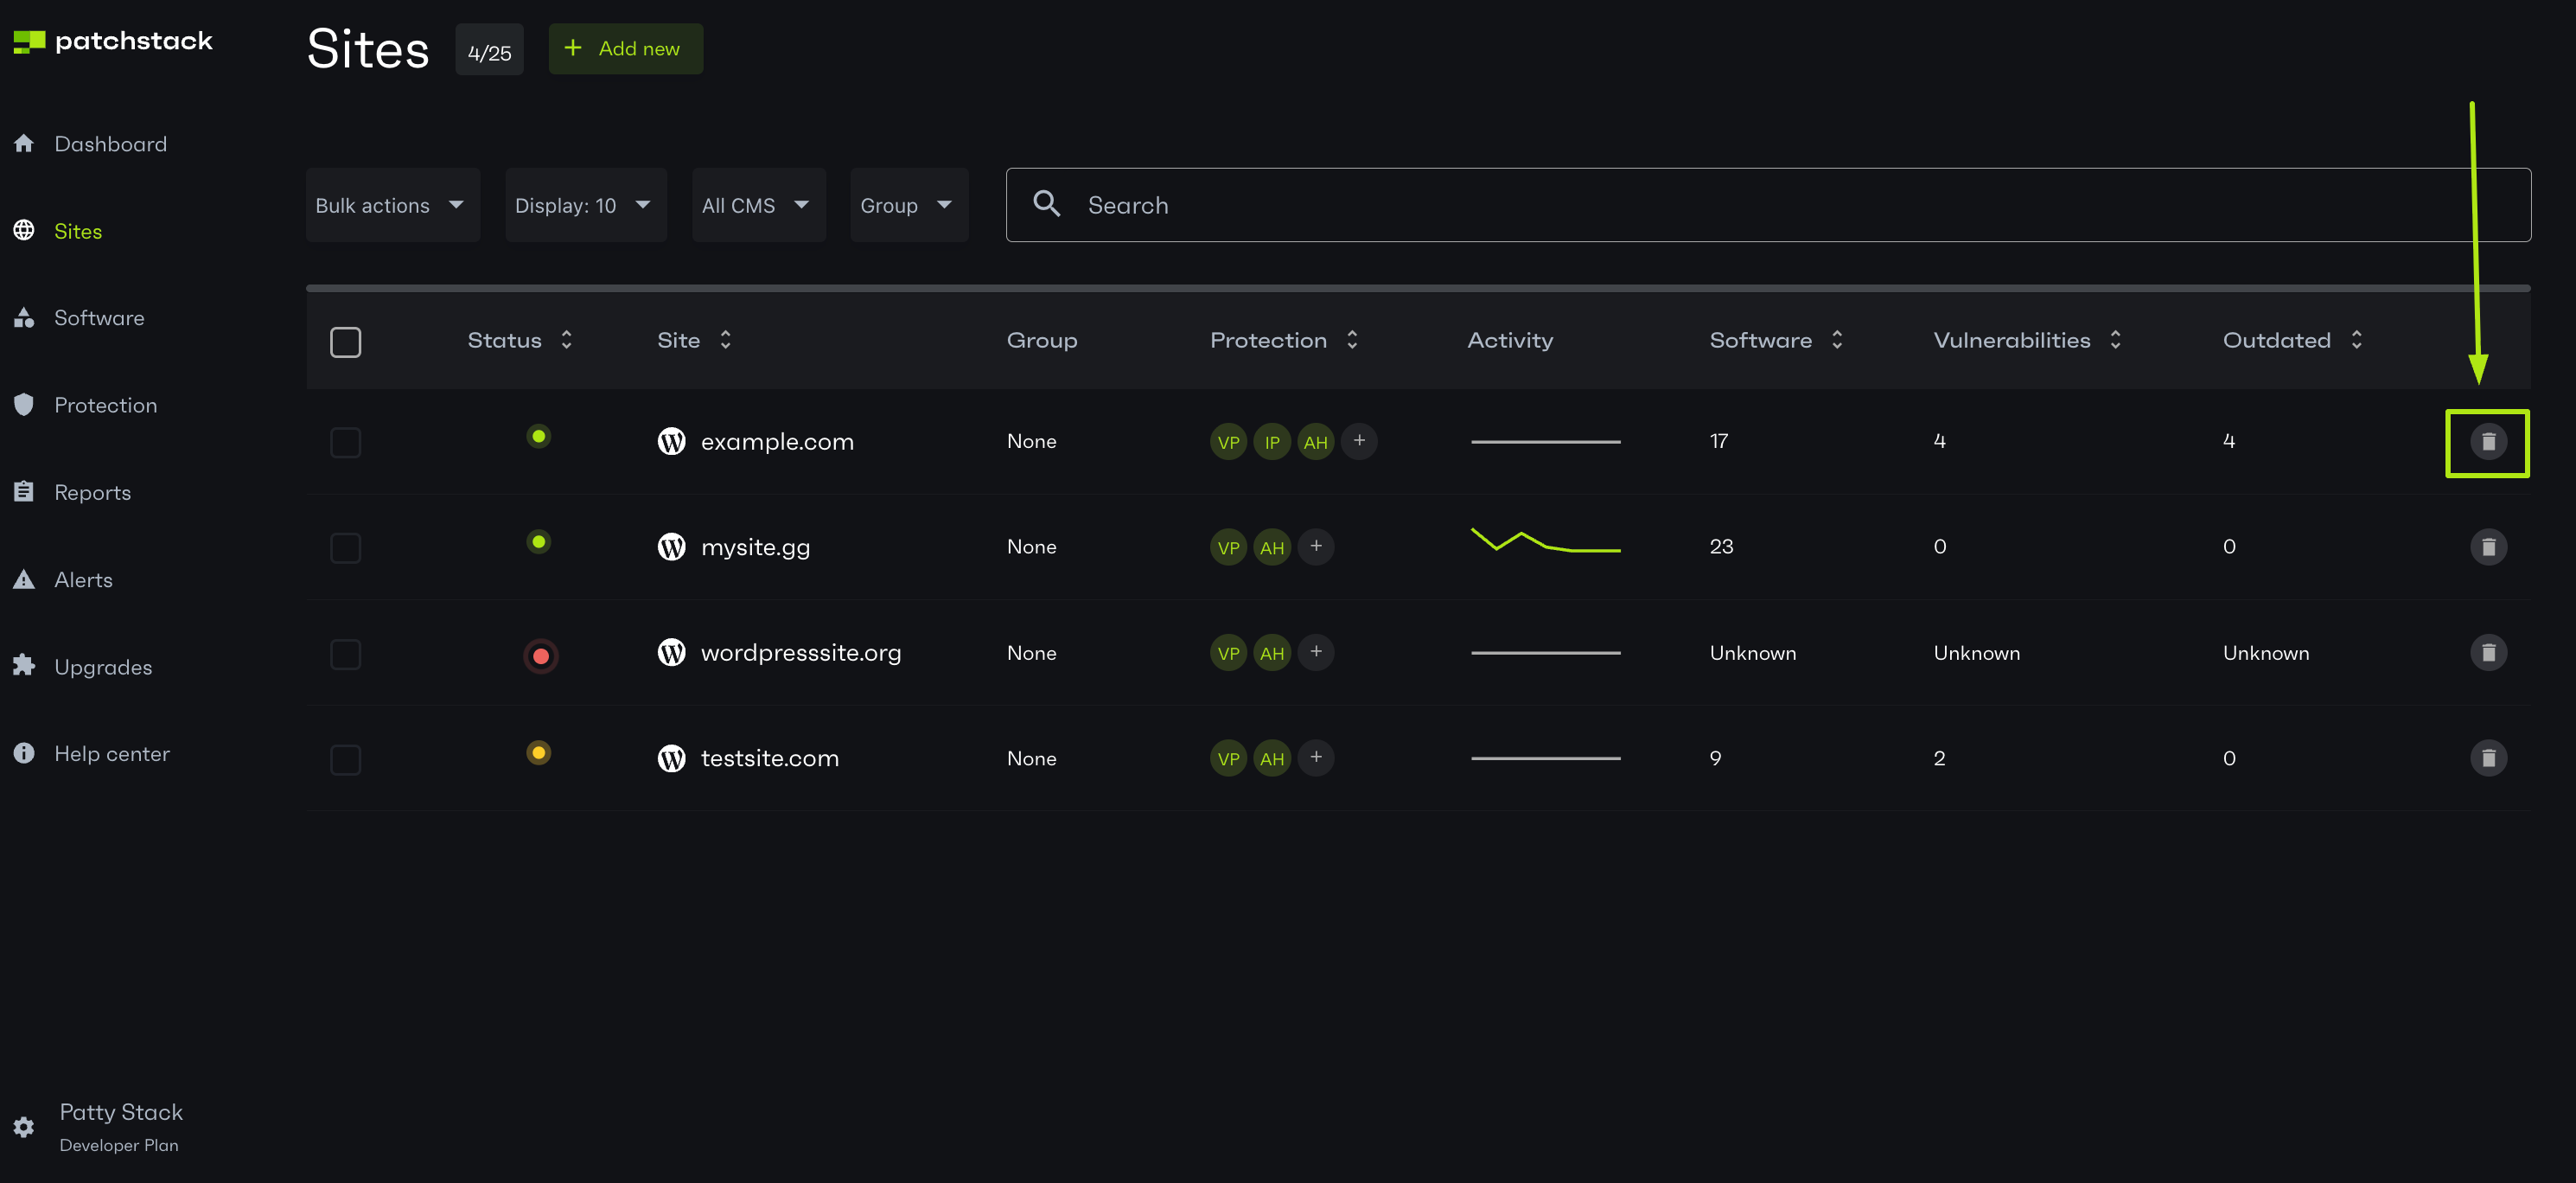Viewport: 2576px width, 1183px height.
Task: Click settings gear beside Patty Stack
Action: (x=24, y=1127)
